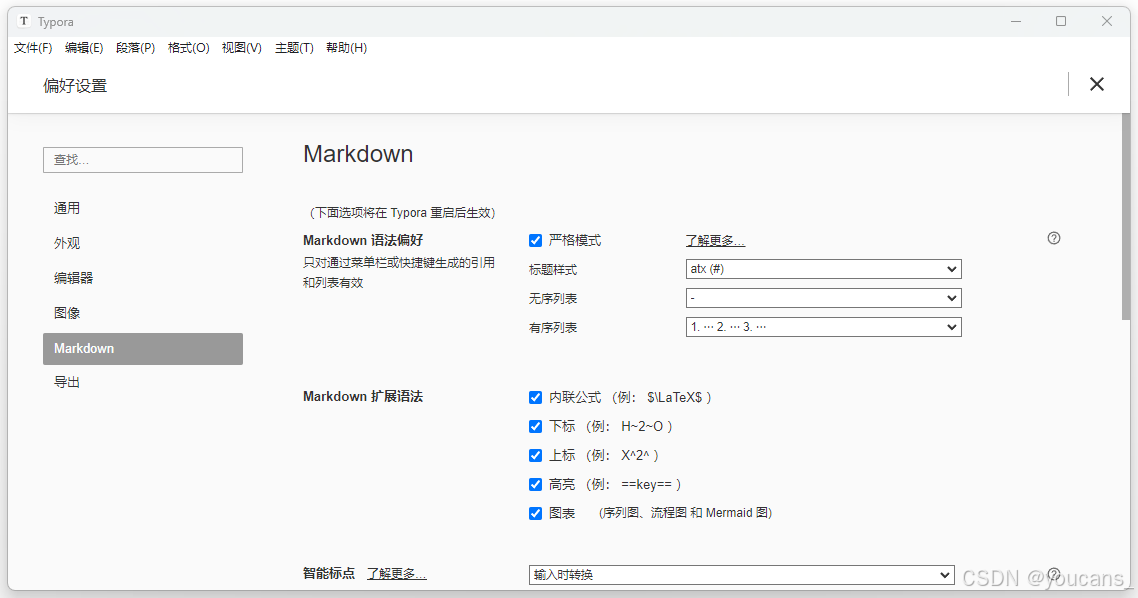Maximize the Typora window
This screenshot has width=1138, height=598.
(1061, 21)
